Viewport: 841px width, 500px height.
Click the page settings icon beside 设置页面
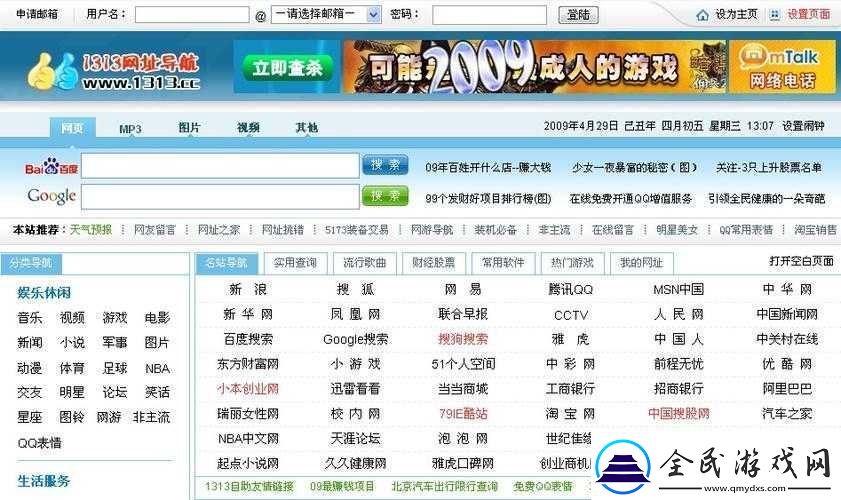point(774,15)
